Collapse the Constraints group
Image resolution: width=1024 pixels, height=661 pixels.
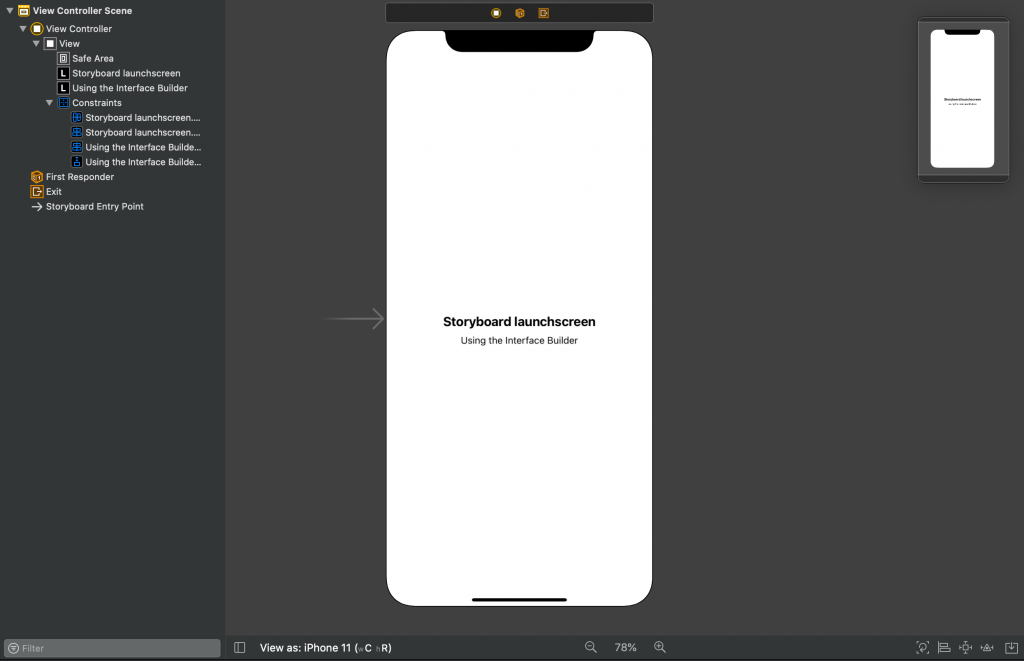pyautogui.click(x=50, y=103)
